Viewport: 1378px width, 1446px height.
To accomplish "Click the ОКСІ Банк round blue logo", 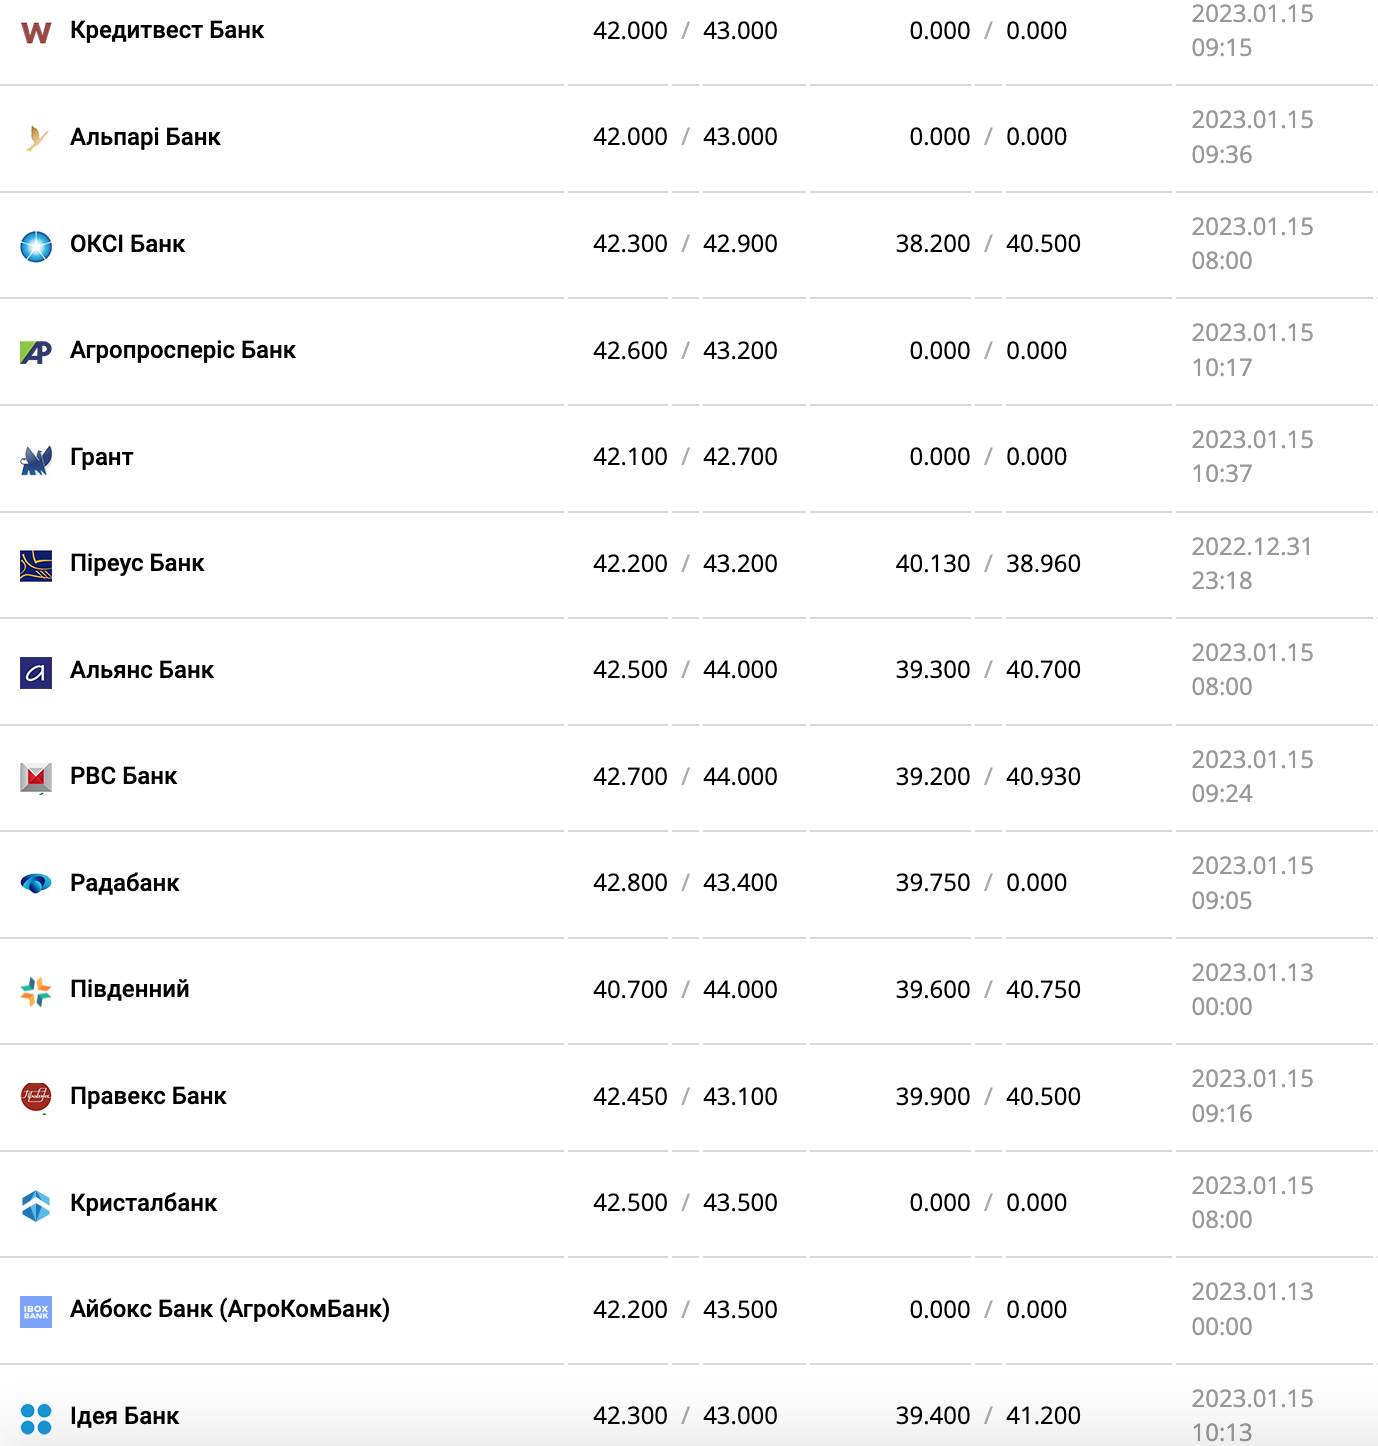I will pos(36,246).
